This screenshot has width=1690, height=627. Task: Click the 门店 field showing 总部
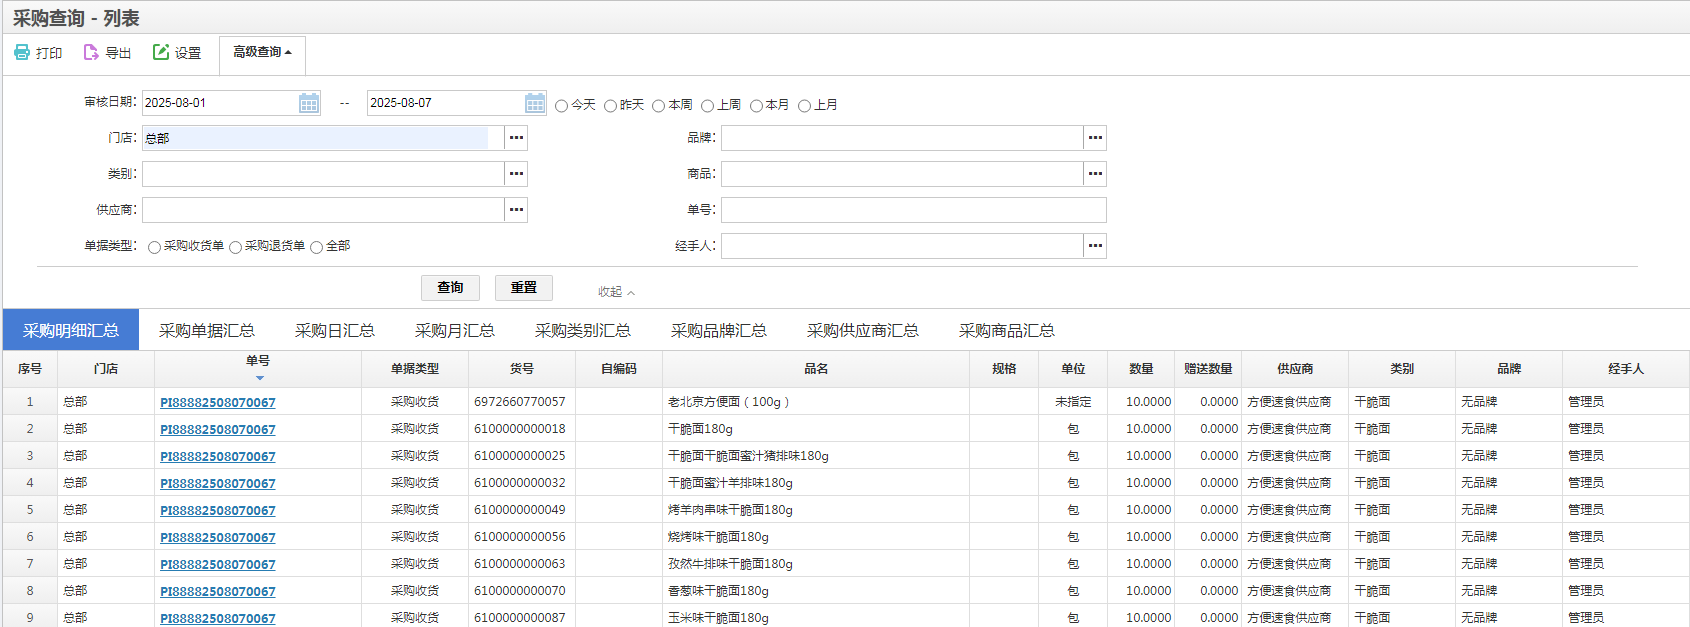[323, 138]
